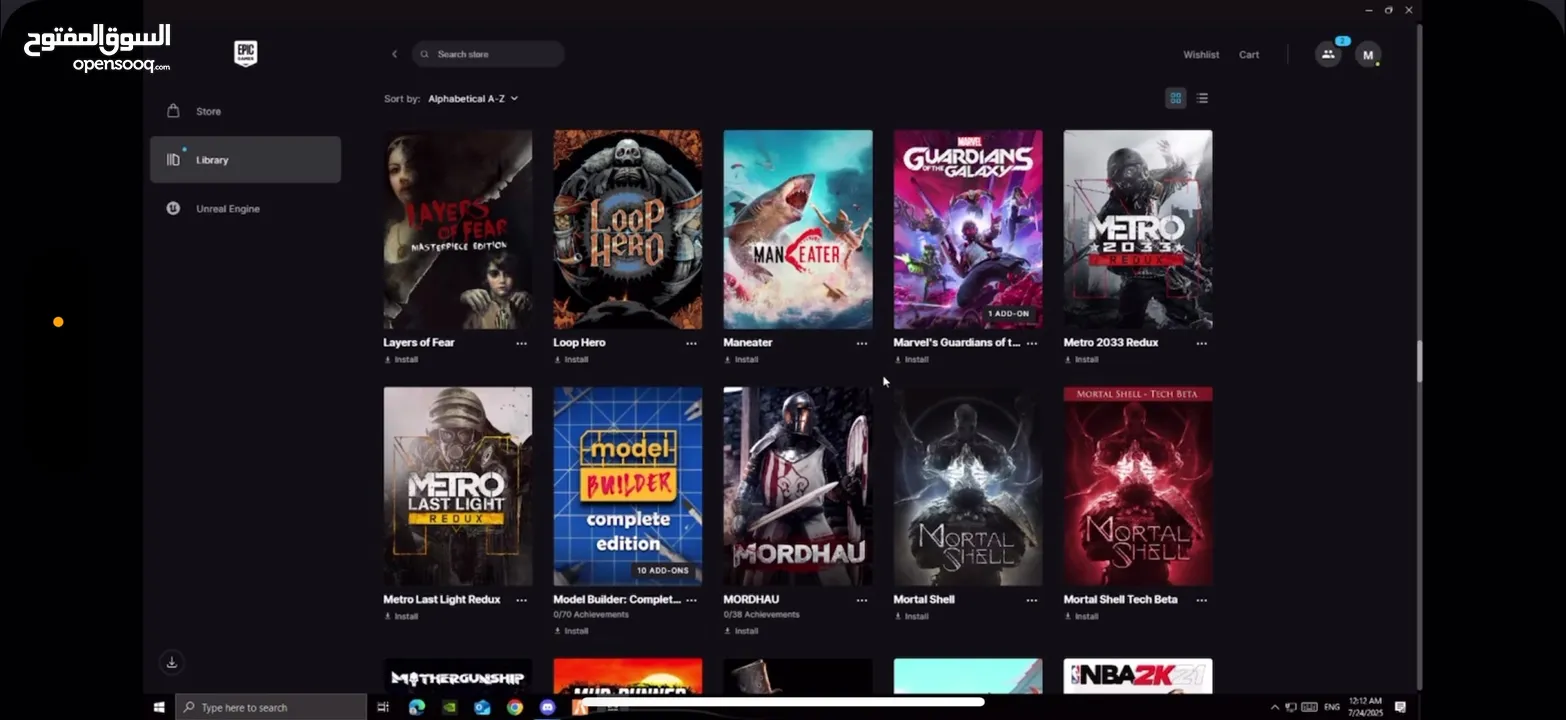Switch to grid view layout

pyautogui.click(x=1176, y=98)
